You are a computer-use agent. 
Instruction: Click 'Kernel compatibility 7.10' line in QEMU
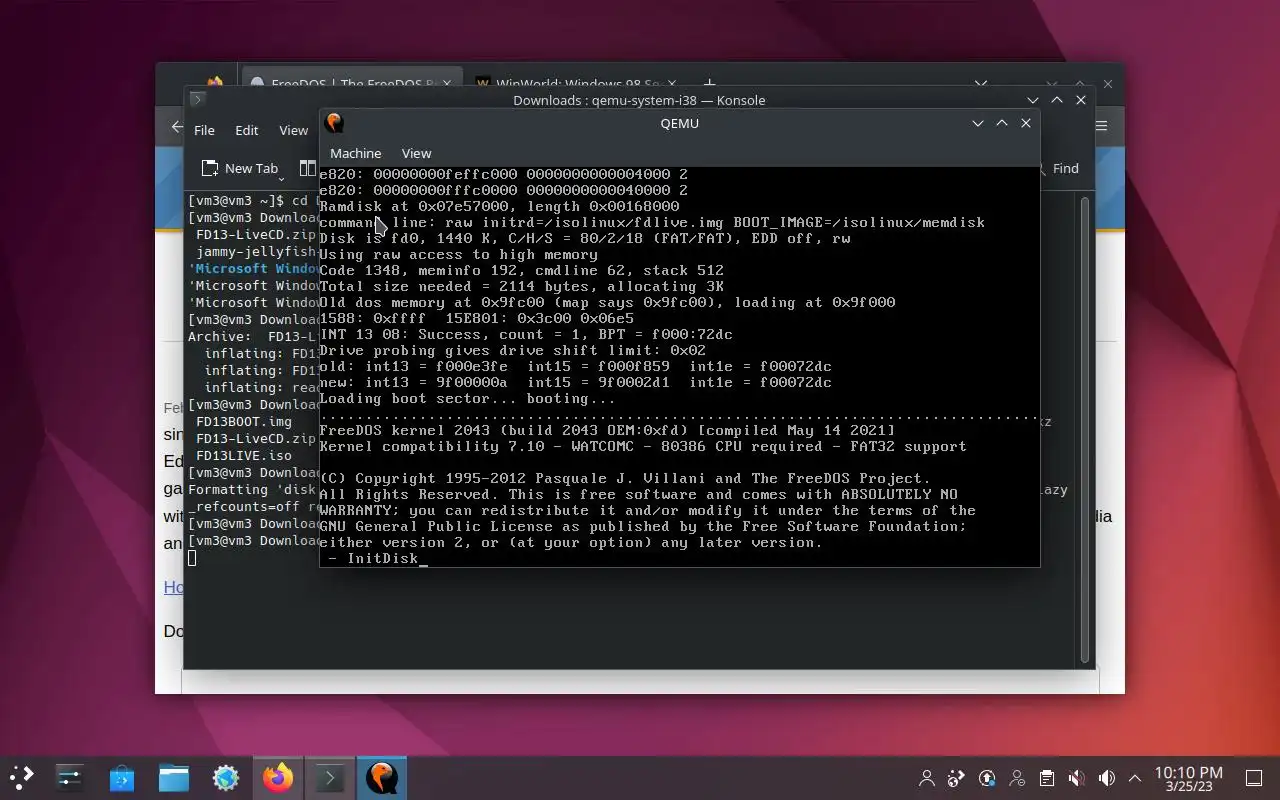[x=643, y=446]
